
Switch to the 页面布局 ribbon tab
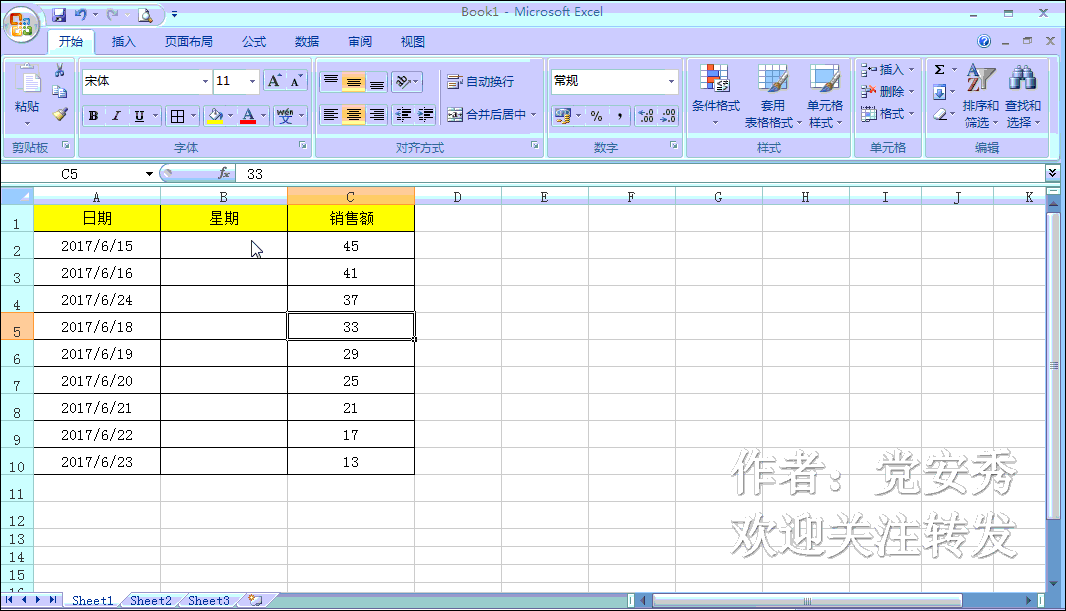pos(188,41)
